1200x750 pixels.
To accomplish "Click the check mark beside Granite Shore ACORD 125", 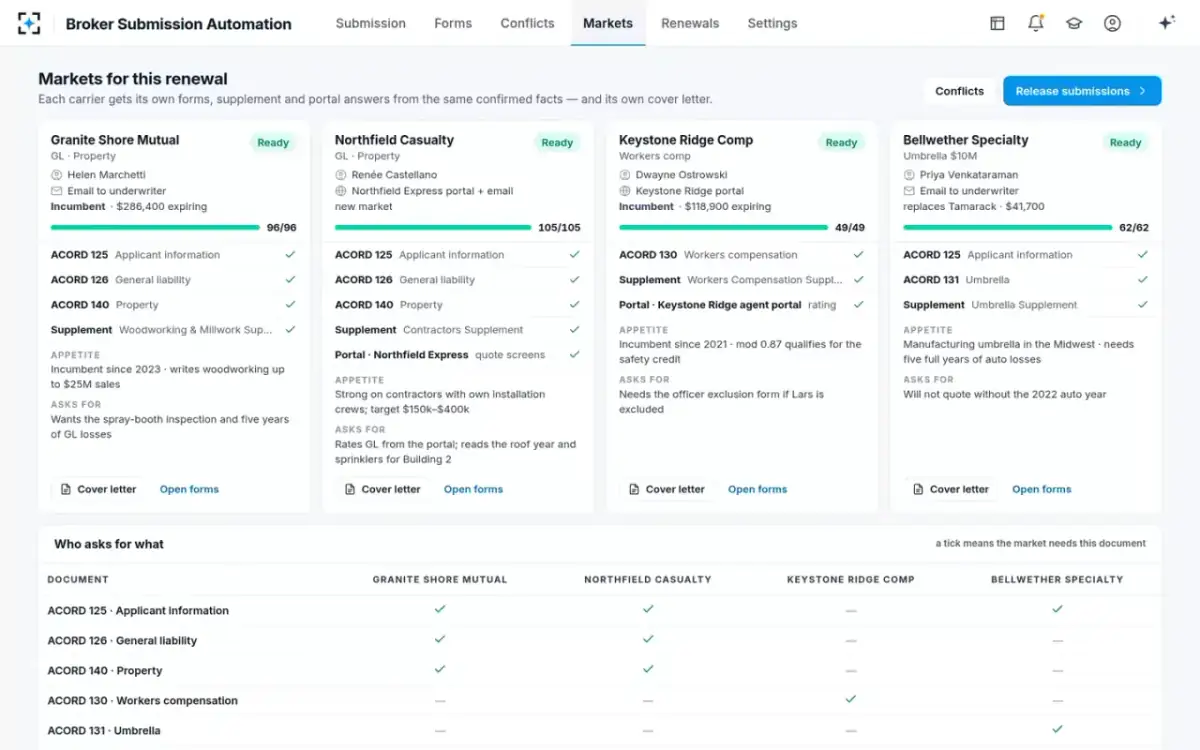I will click(290, 255).
